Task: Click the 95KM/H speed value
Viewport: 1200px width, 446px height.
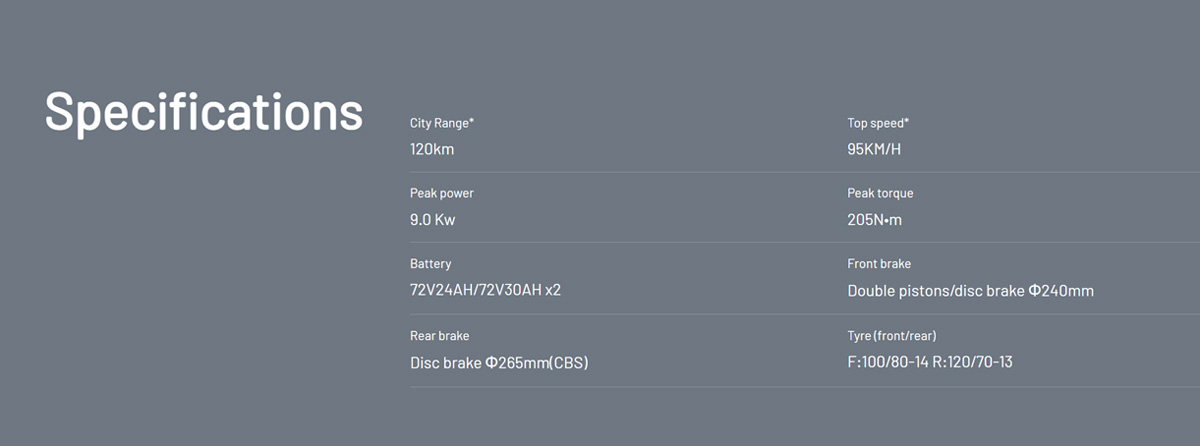Action: [x=874, y=149]
